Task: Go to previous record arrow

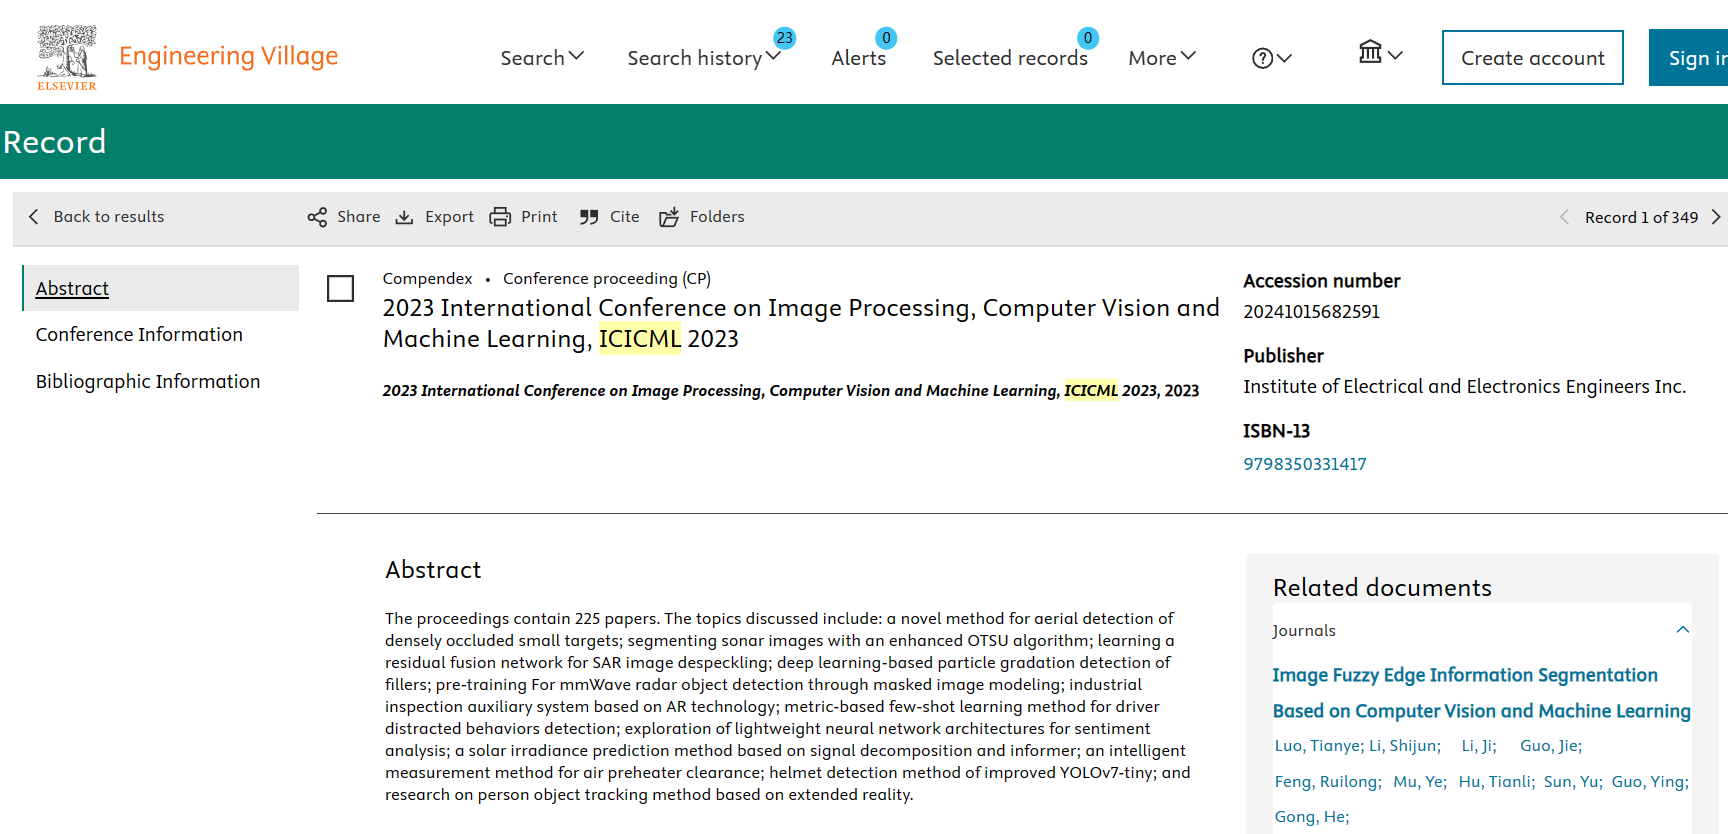Action: click(x=1564, y=217)
